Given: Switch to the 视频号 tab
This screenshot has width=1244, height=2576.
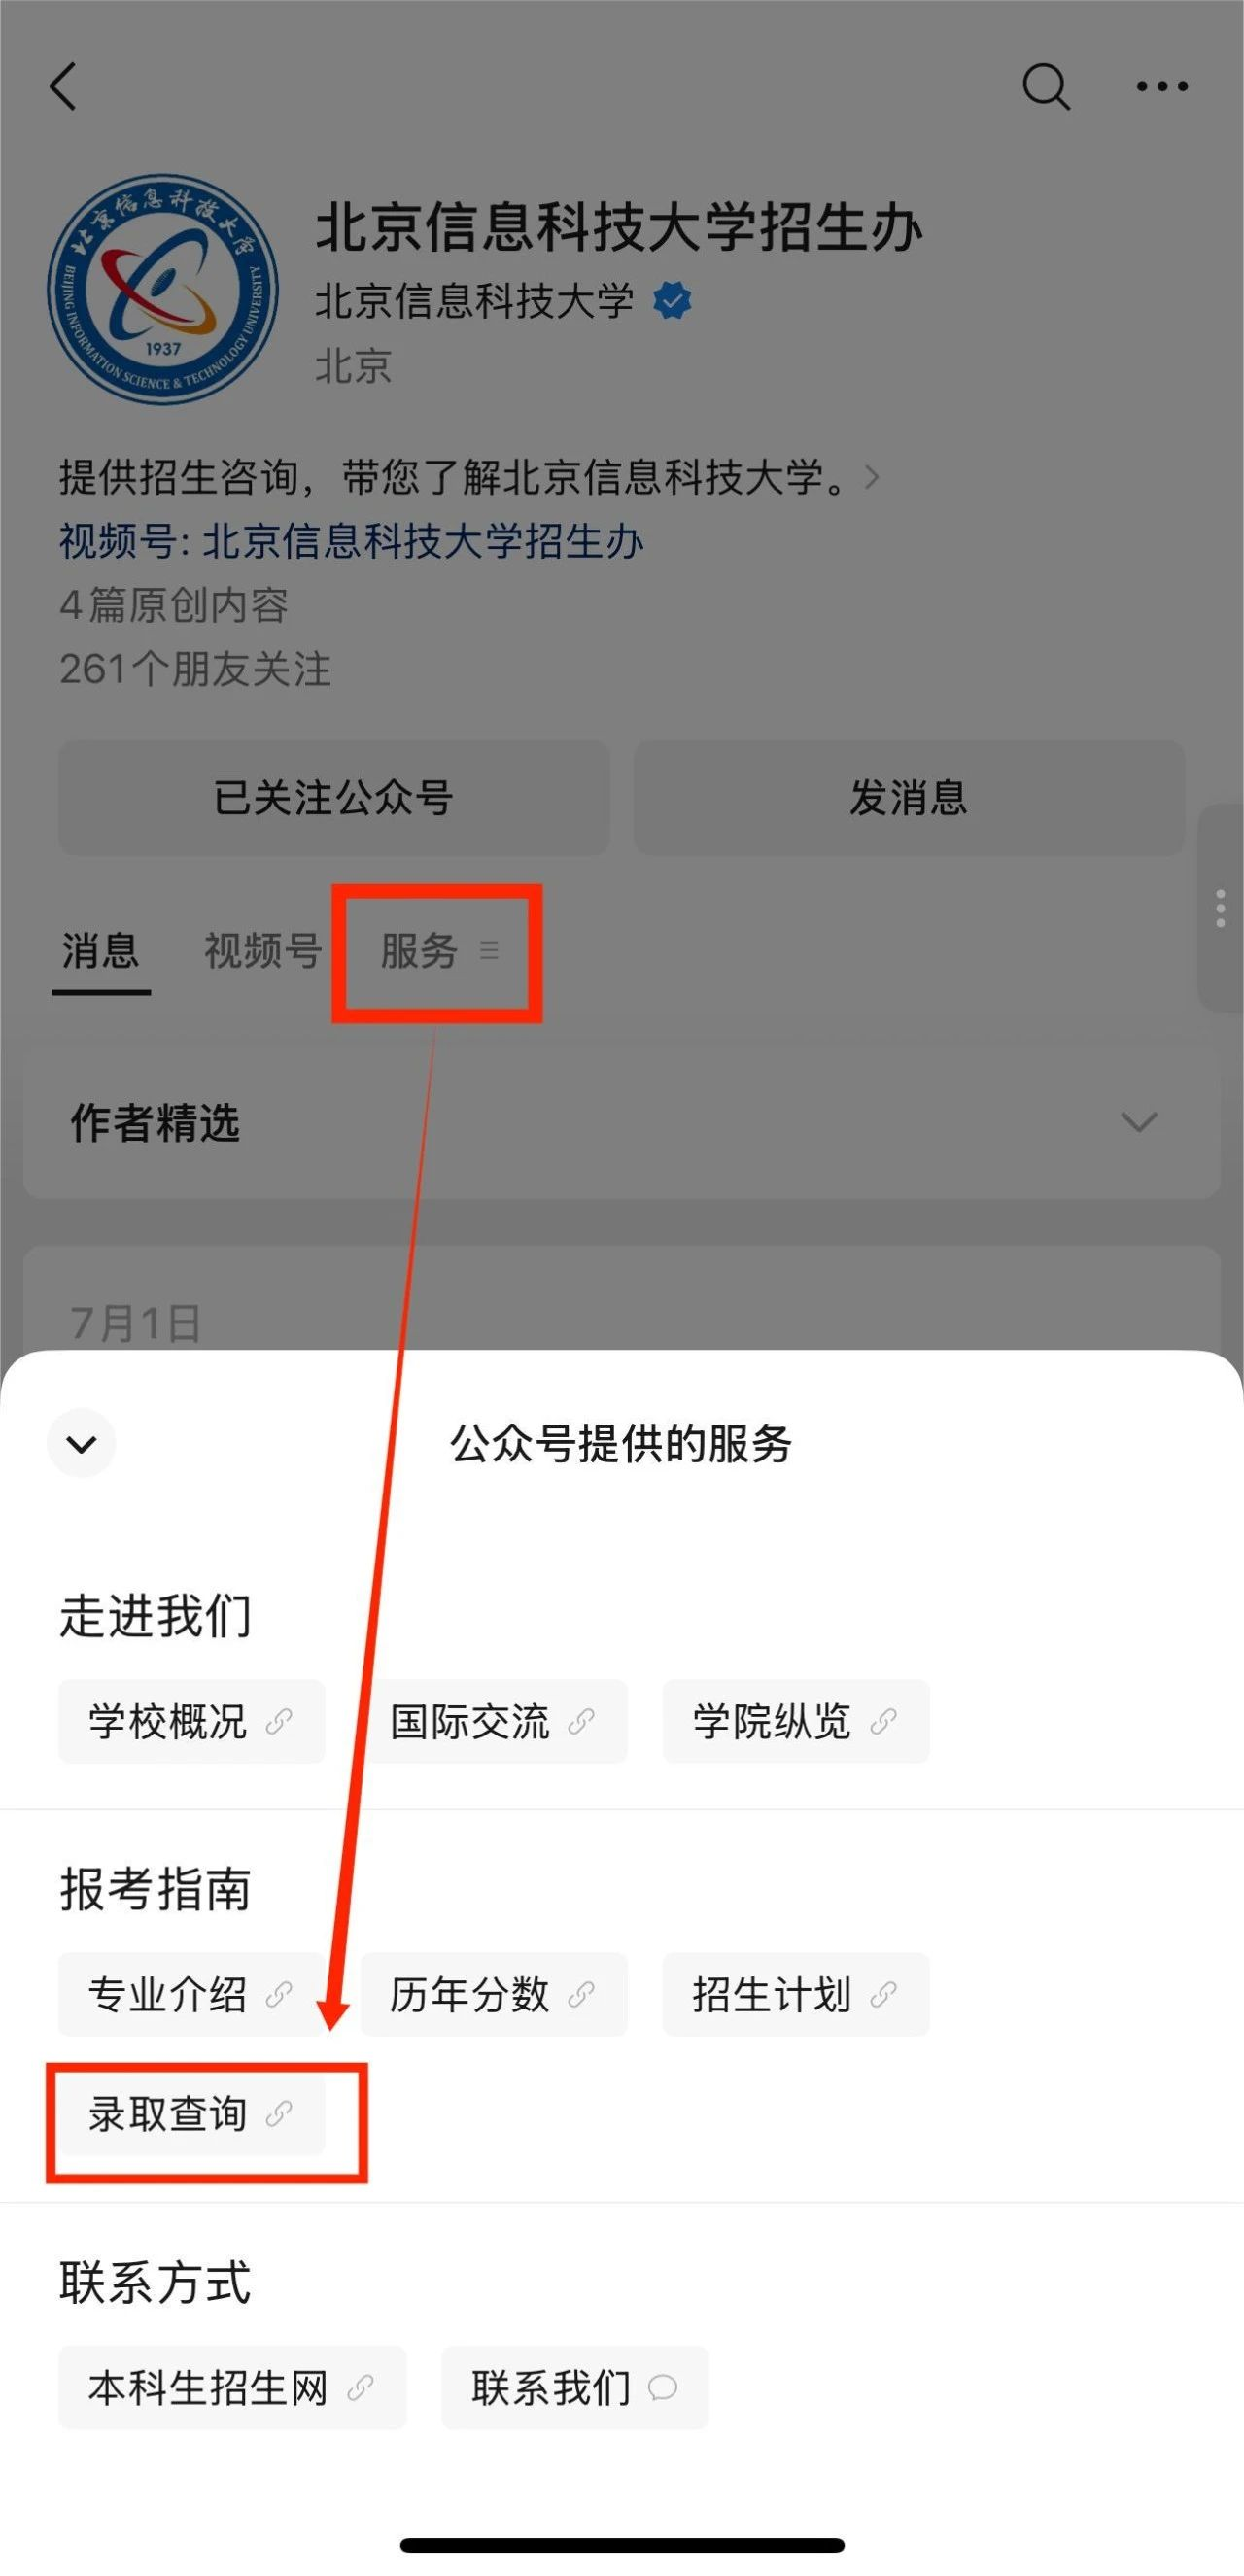Looking at the screenshot, I should pyautogui.click(x=263, y=950).
